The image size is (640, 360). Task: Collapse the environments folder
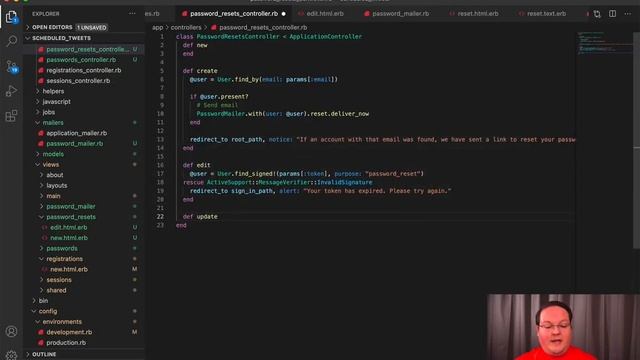62,322
